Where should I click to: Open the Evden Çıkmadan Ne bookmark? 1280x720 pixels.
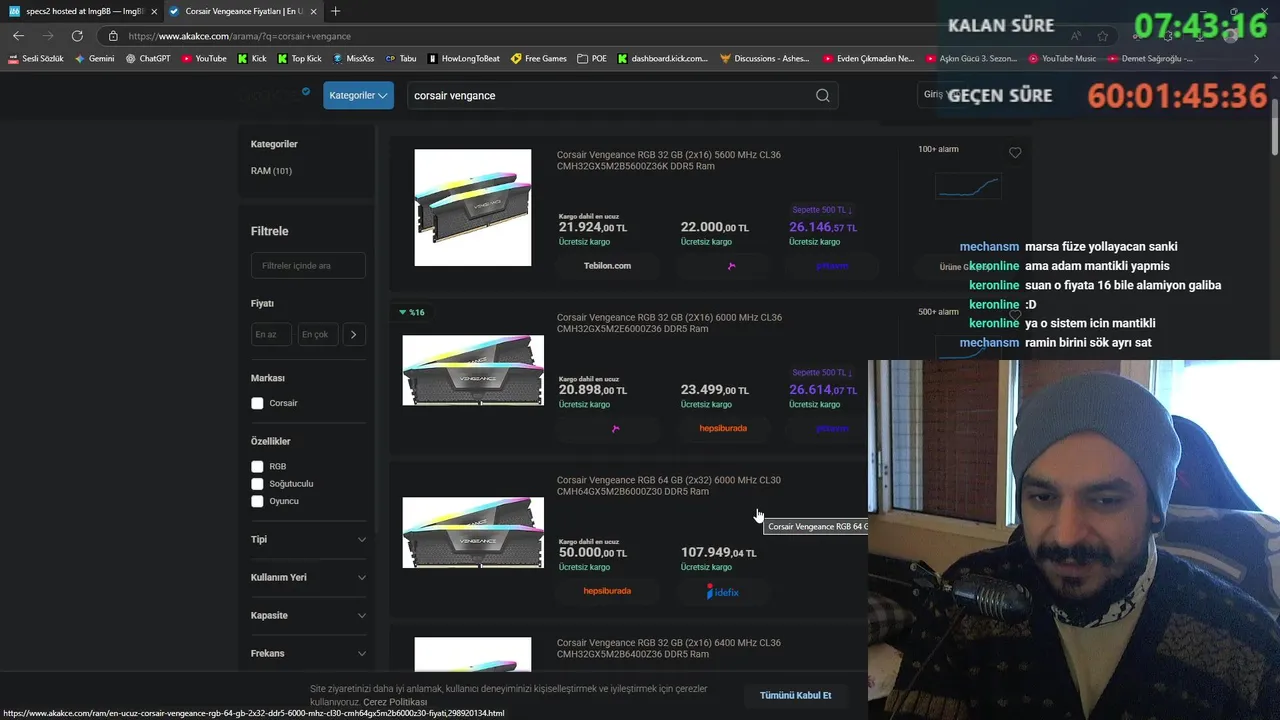point(868,58)
